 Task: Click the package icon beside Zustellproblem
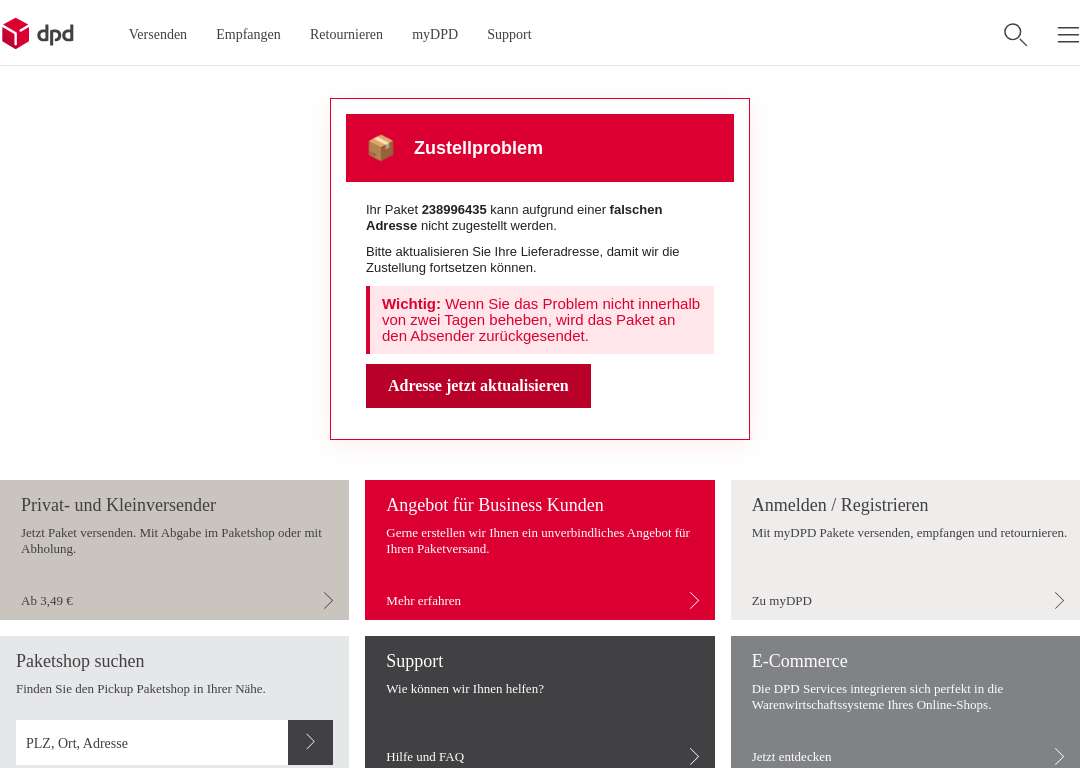tap(381, 147)
